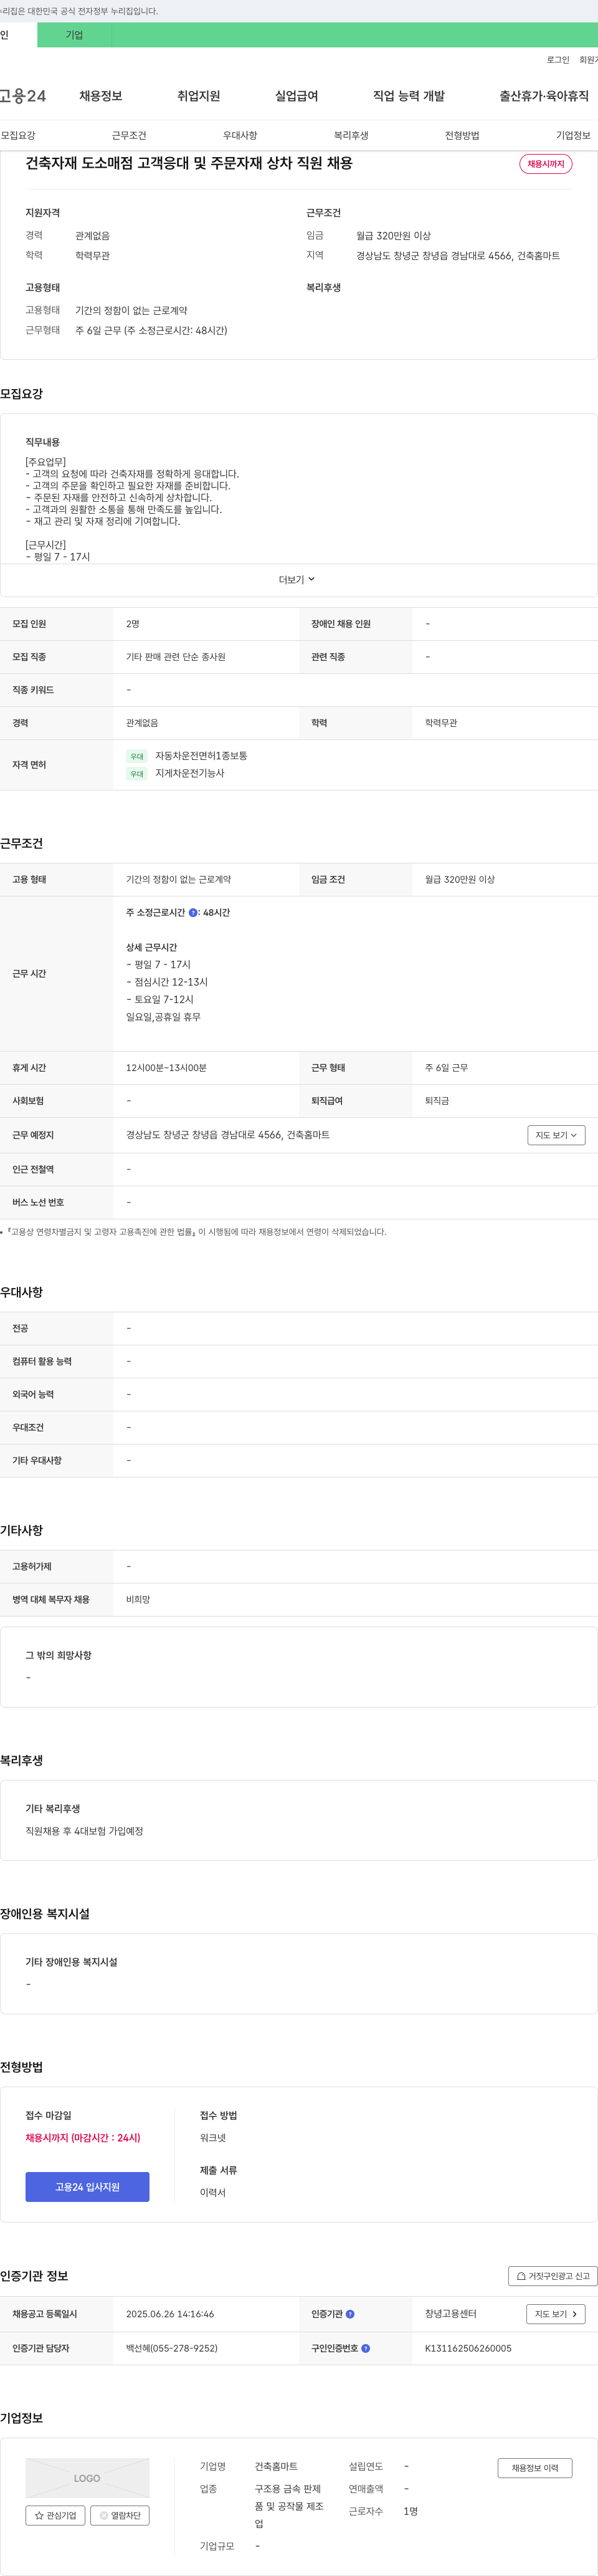Open the 취업지원 menu
Viewport: 598px width, 2576px height.
click(198, 96)
